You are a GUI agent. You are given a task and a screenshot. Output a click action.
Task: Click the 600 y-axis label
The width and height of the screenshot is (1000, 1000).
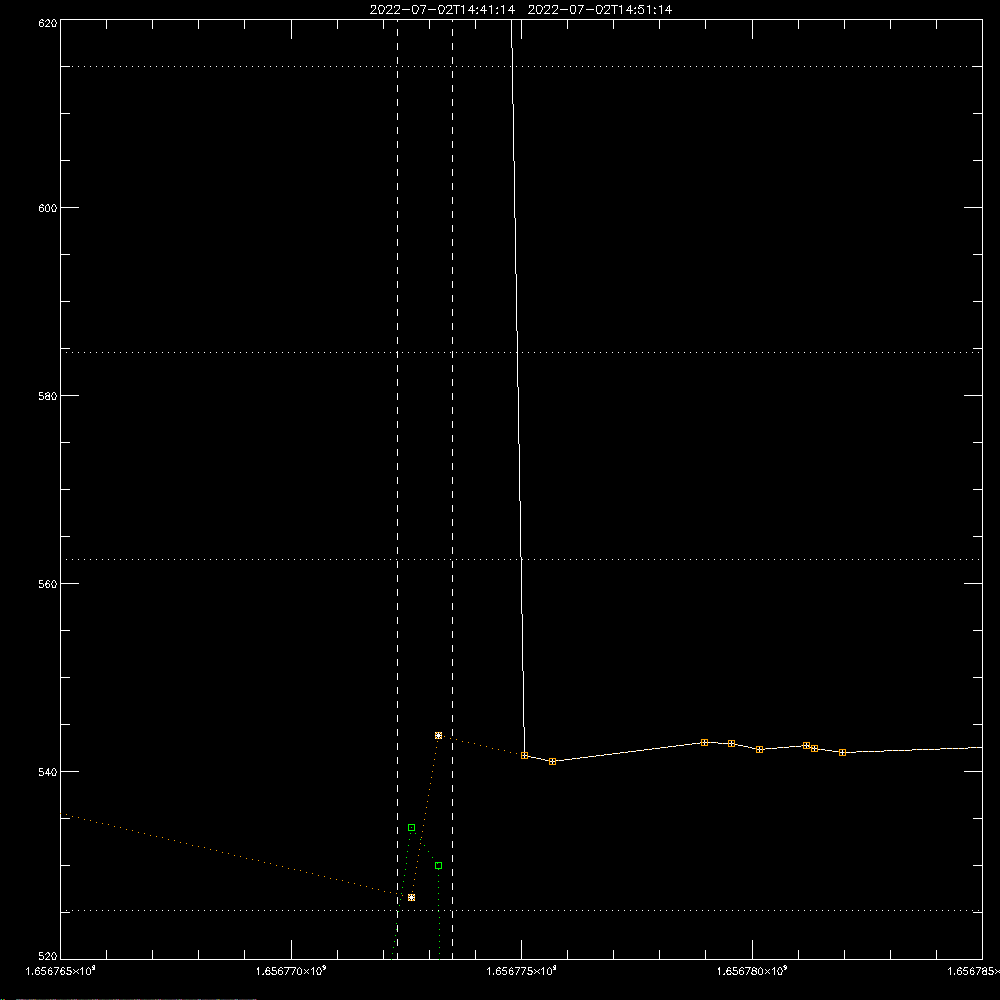[48, 208]
